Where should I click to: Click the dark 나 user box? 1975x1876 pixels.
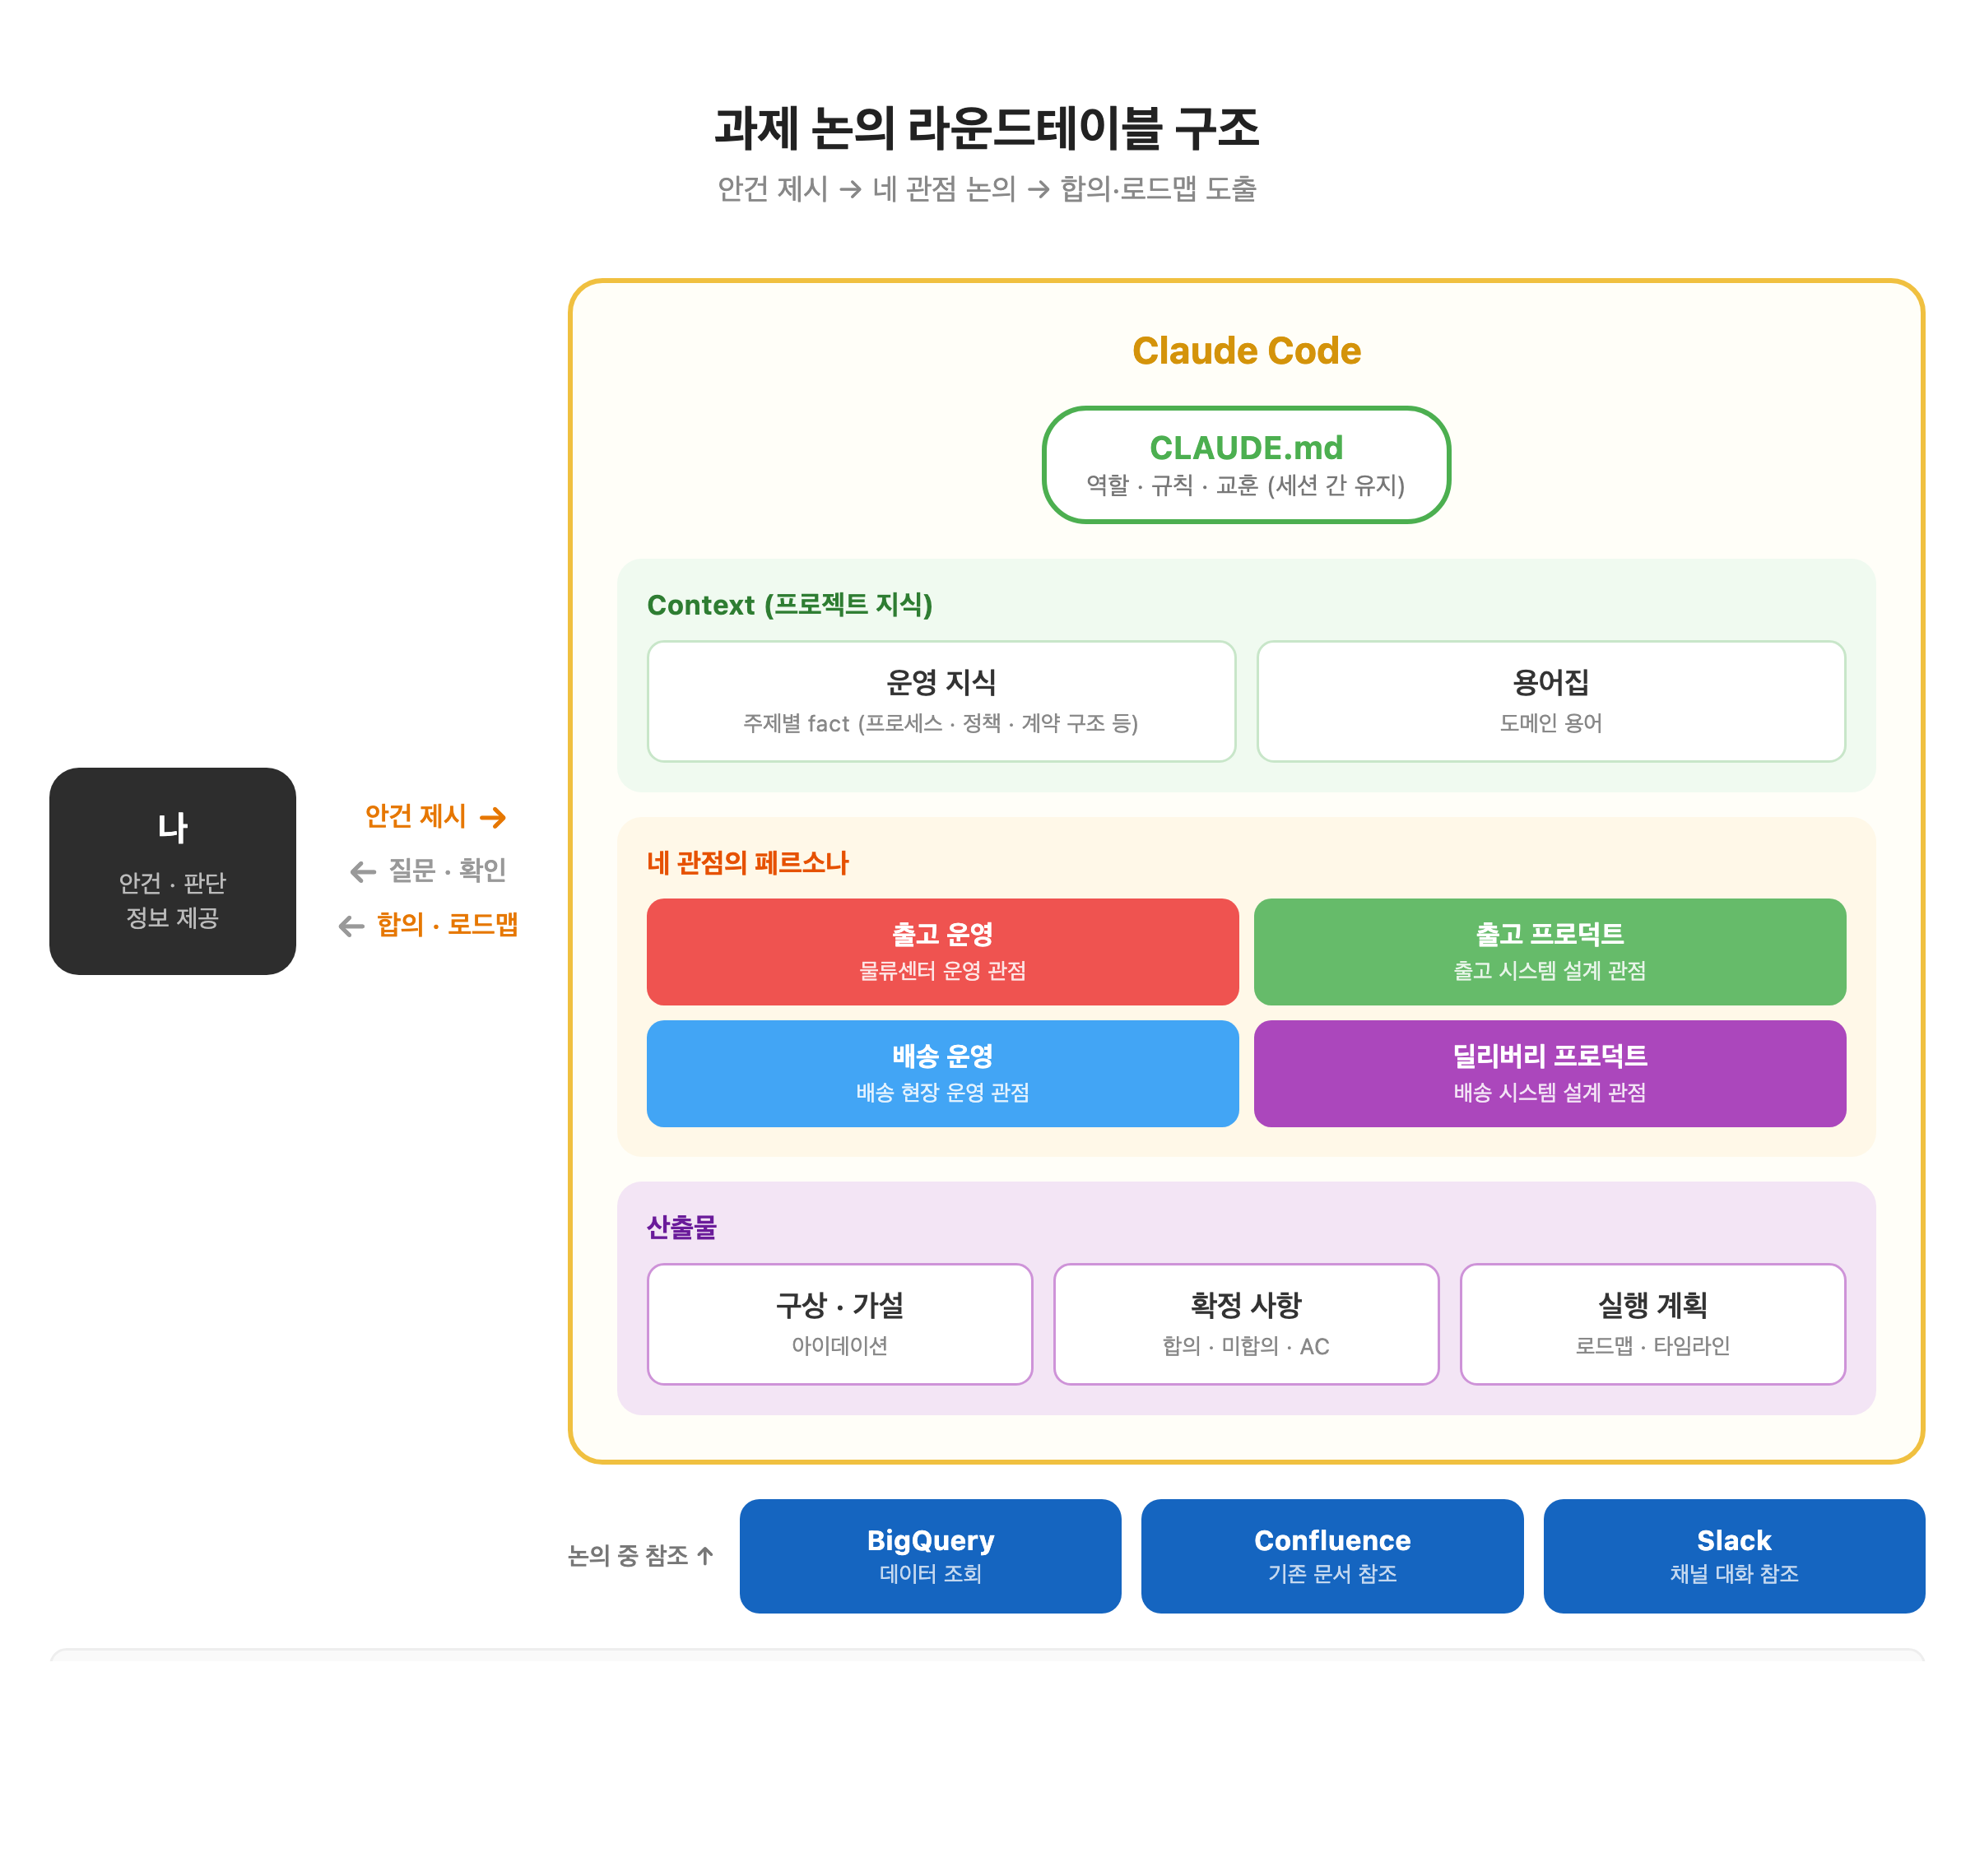pos(172,870)
